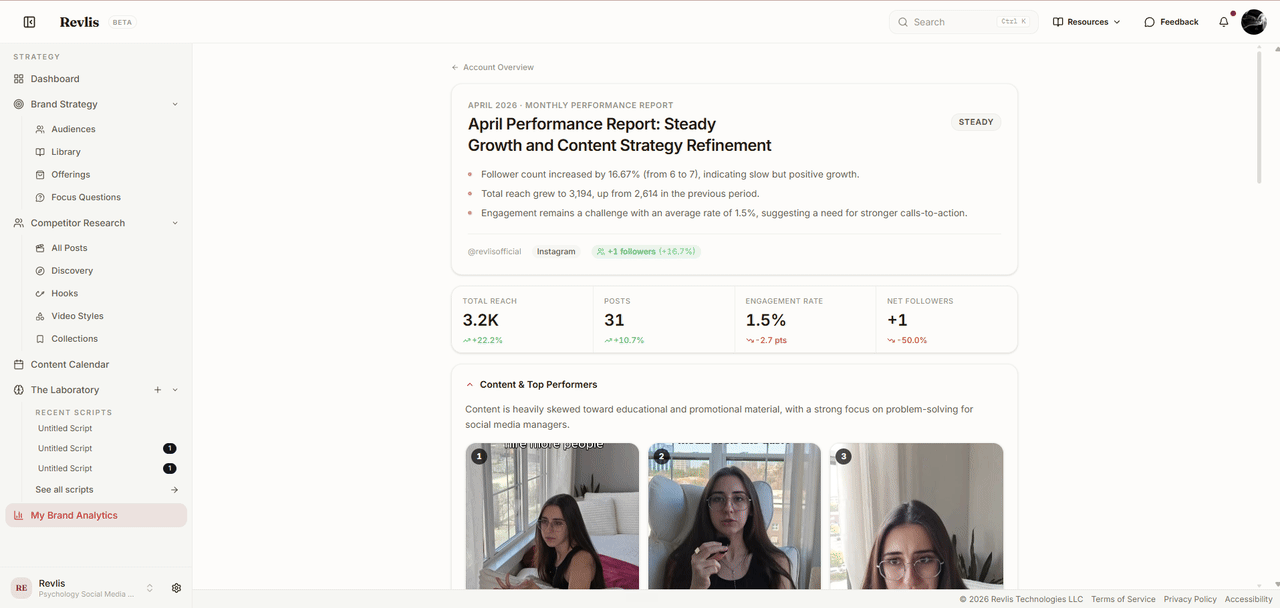Open notifications using the bell icon
Viewport: 1280px width, 608px height.
[1224, 22]
